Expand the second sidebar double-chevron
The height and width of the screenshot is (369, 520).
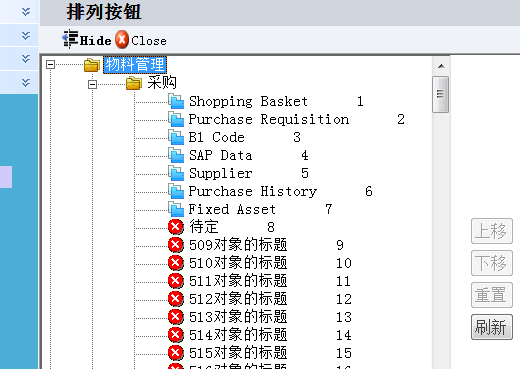[x=26, y=36]
